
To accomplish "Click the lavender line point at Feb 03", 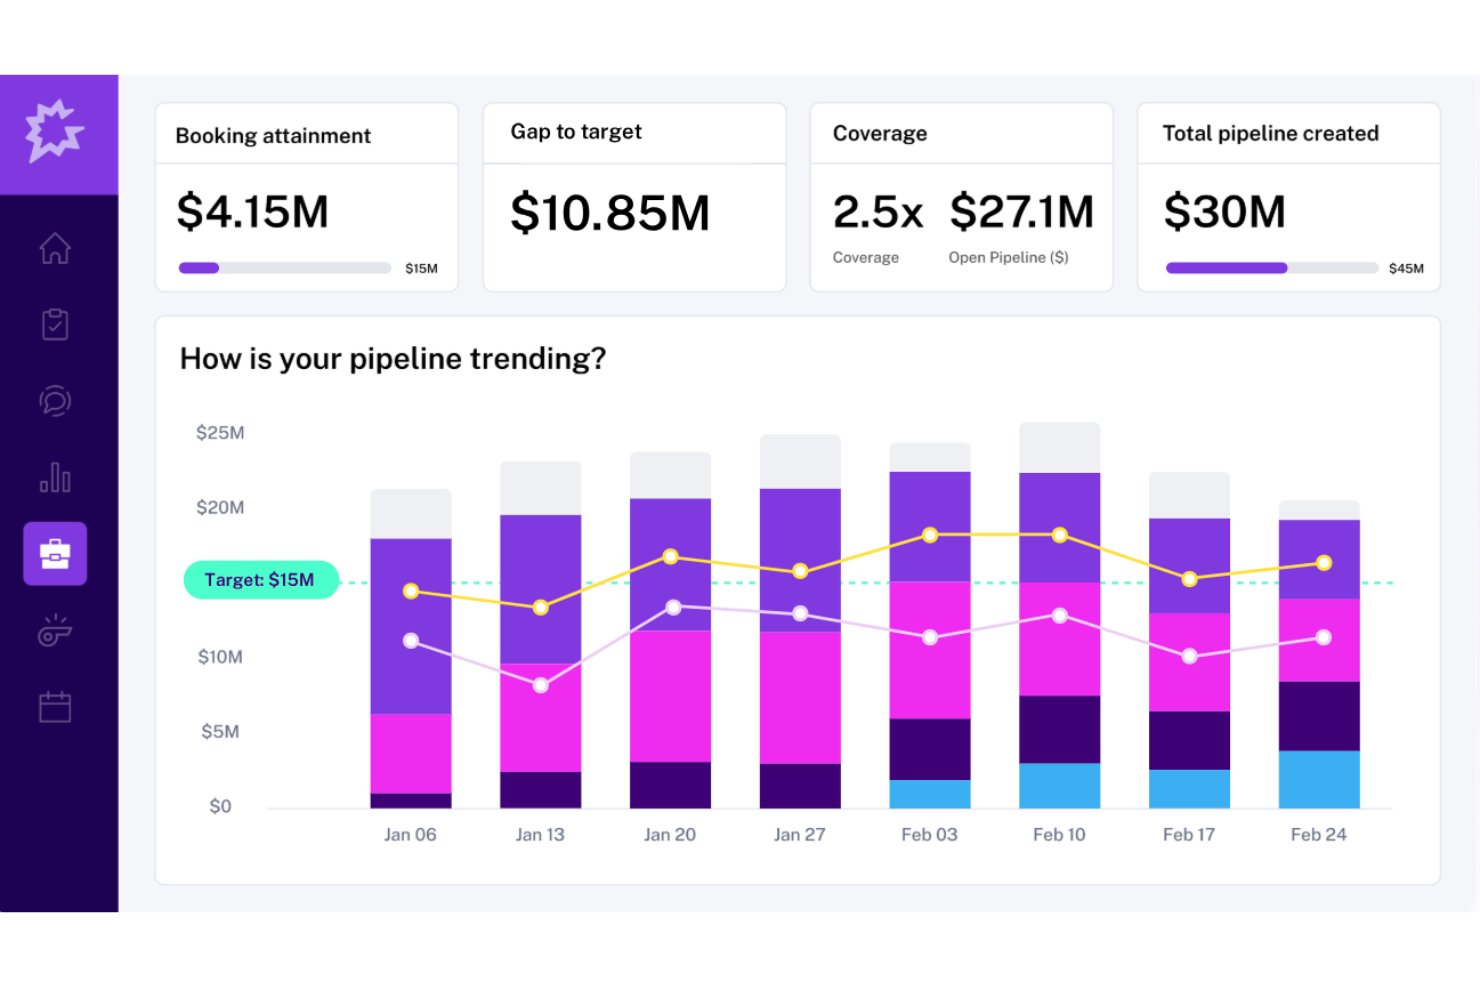I will point(930,637).
